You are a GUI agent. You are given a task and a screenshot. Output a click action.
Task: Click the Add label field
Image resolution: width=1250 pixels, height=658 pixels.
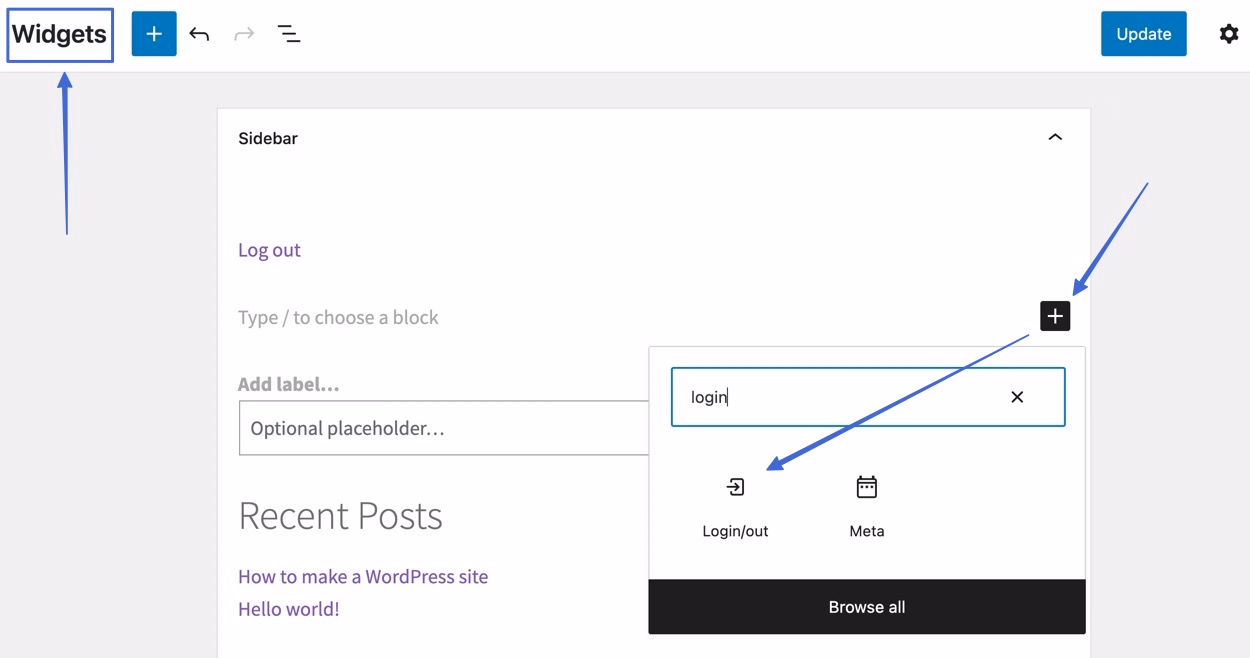click(x=287, y=384)
